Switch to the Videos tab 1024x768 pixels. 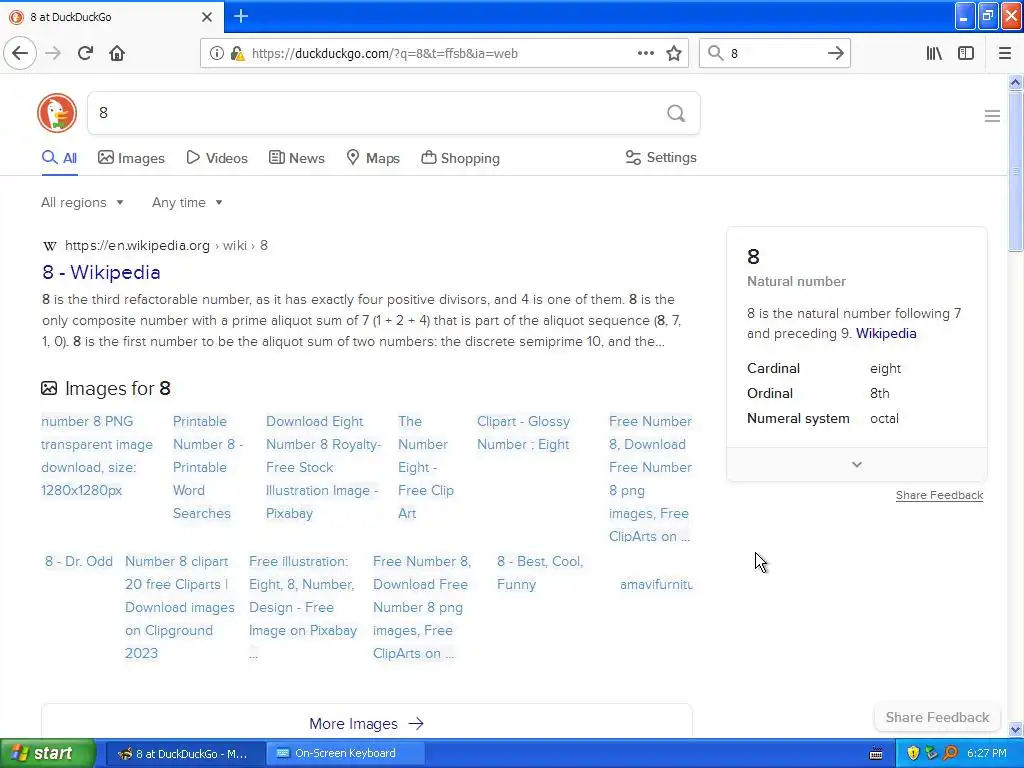point(217,158)
